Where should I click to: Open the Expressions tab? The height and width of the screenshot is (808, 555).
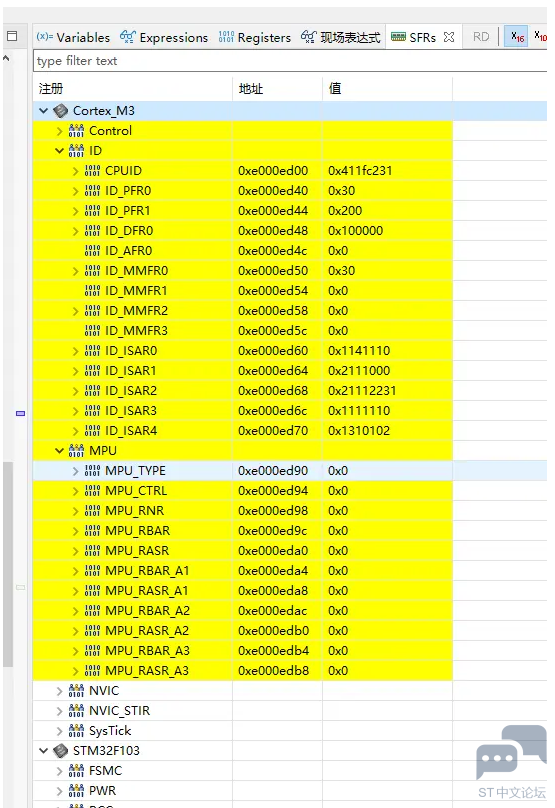pyautogui.click(x=164, y=37)
